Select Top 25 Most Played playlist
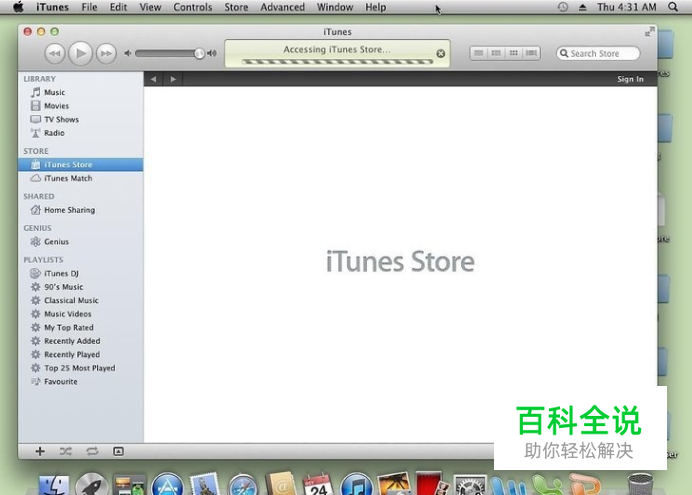This screenshot has width=692, height=495. [80, 368]
